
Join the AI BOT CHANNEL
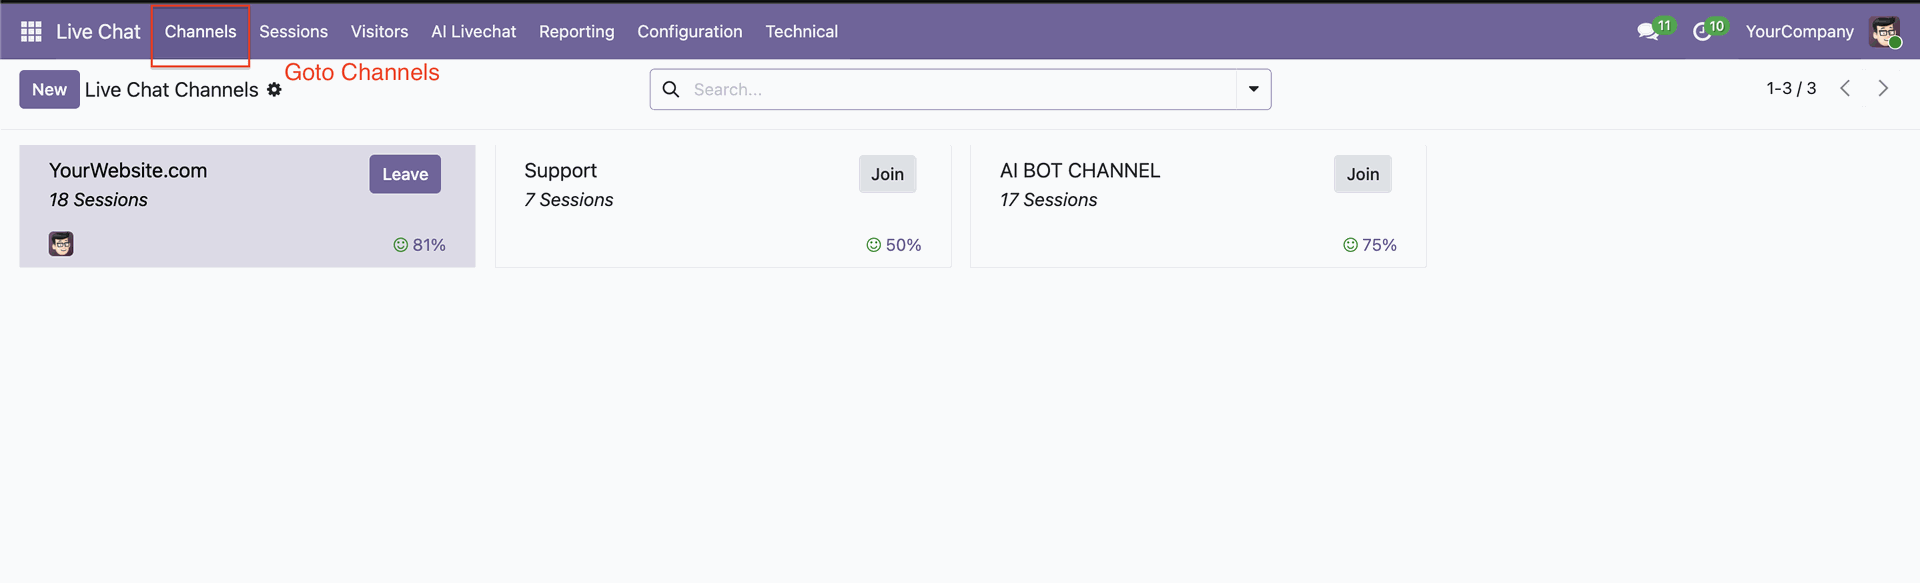tap(1362, 174)
